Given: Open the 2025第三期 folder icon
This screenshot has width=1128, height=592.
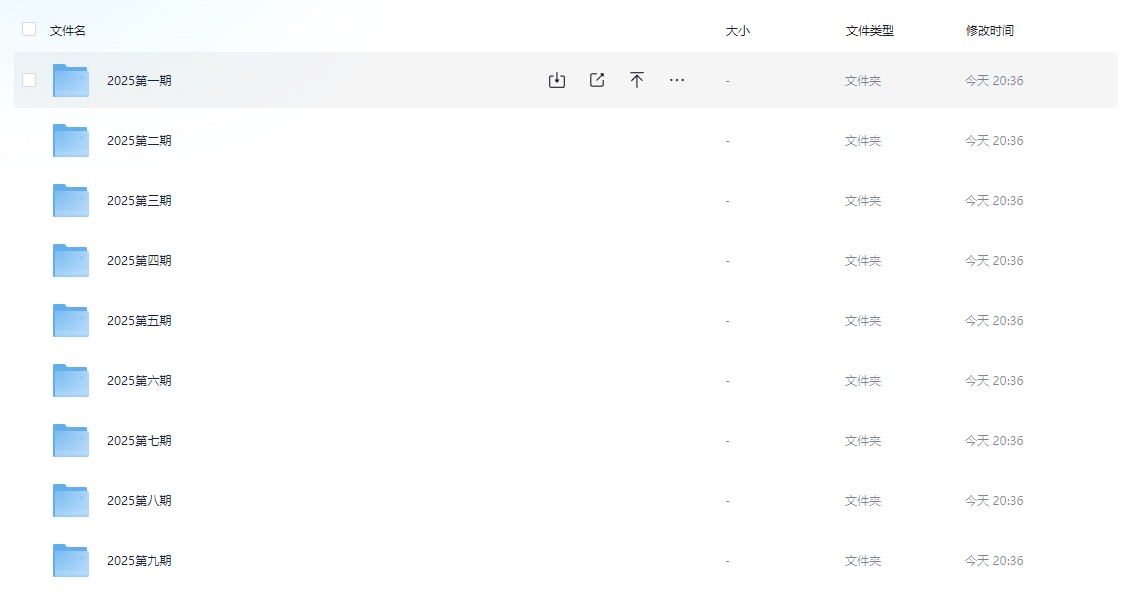Looking at the screenshot, I should click(70, 201).
